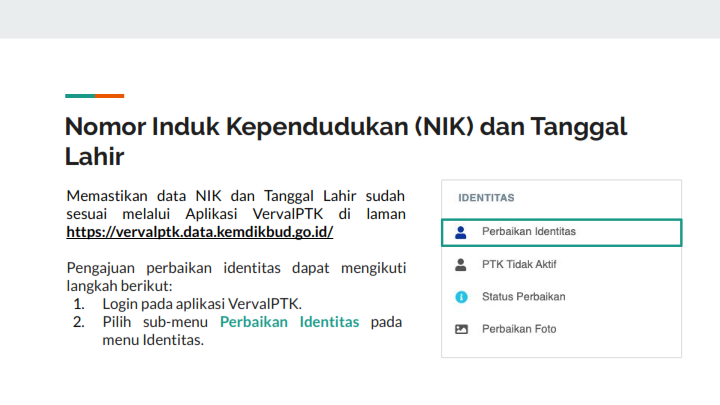Select the Perbaikan Identitas menu item
Screen dimensions: 720x405
(x=562, y=232)
